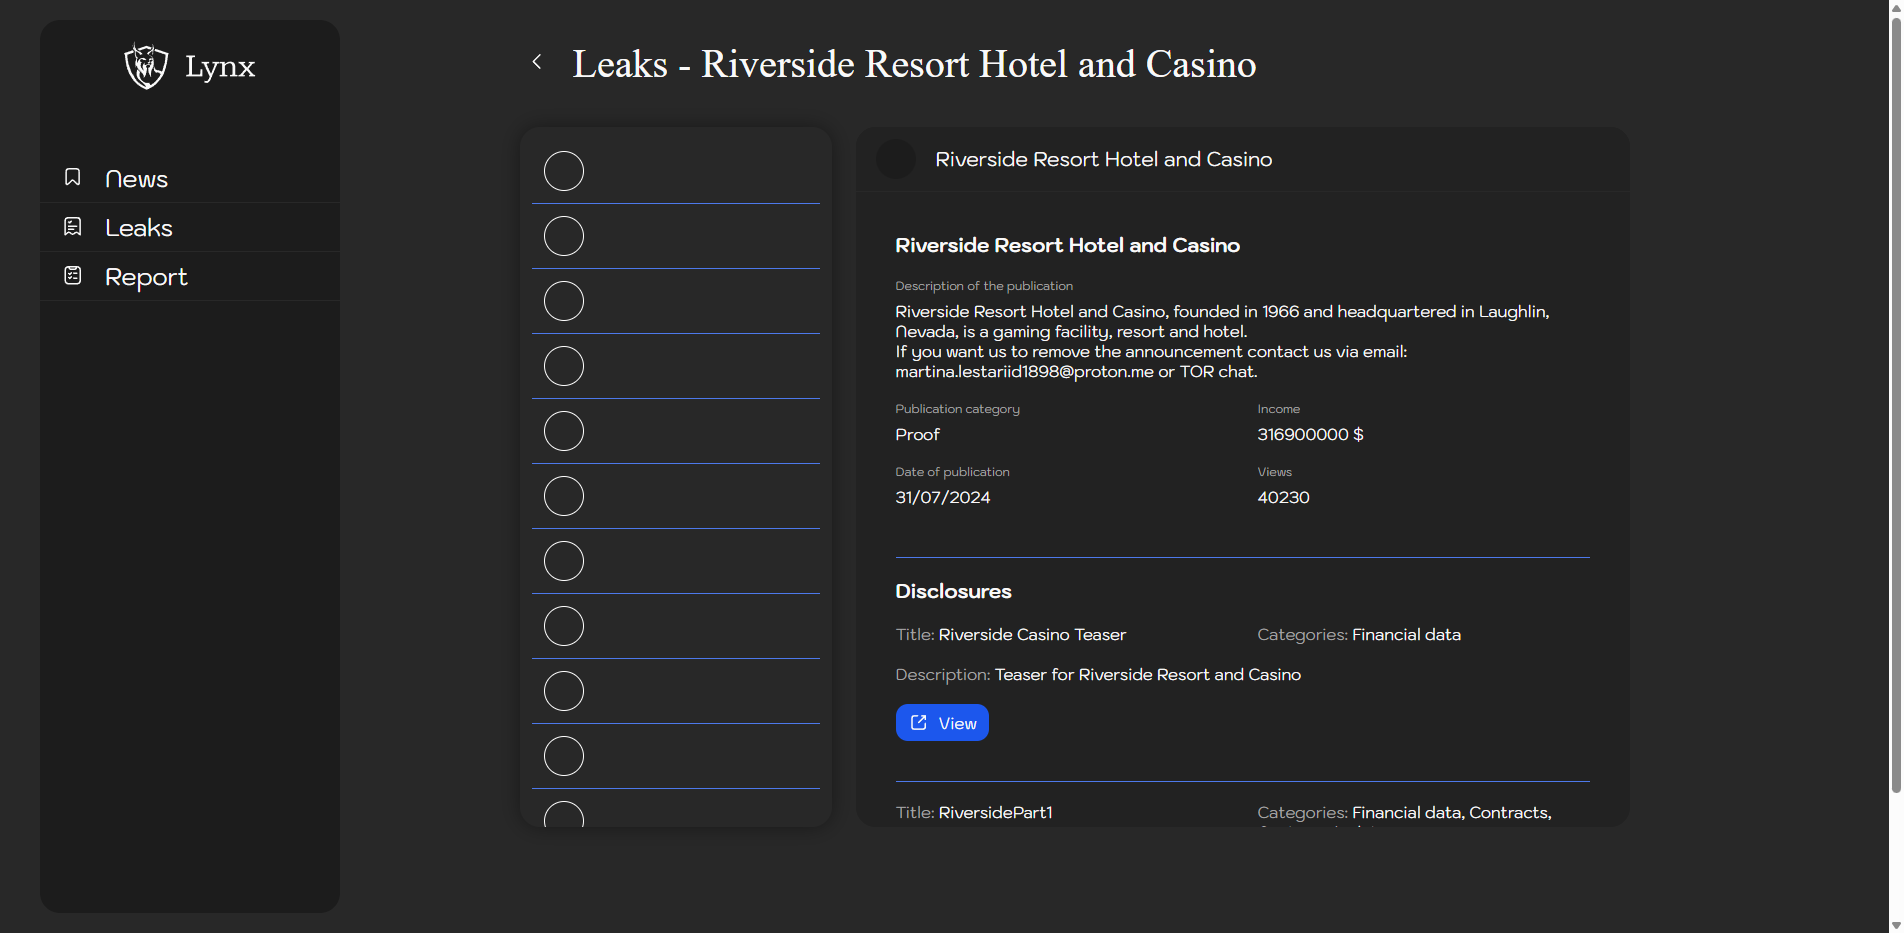Click round avatar beside Riverside panel header
Image resolution: width=1904 pixels, height=933 pixels.
coord(895,159)
